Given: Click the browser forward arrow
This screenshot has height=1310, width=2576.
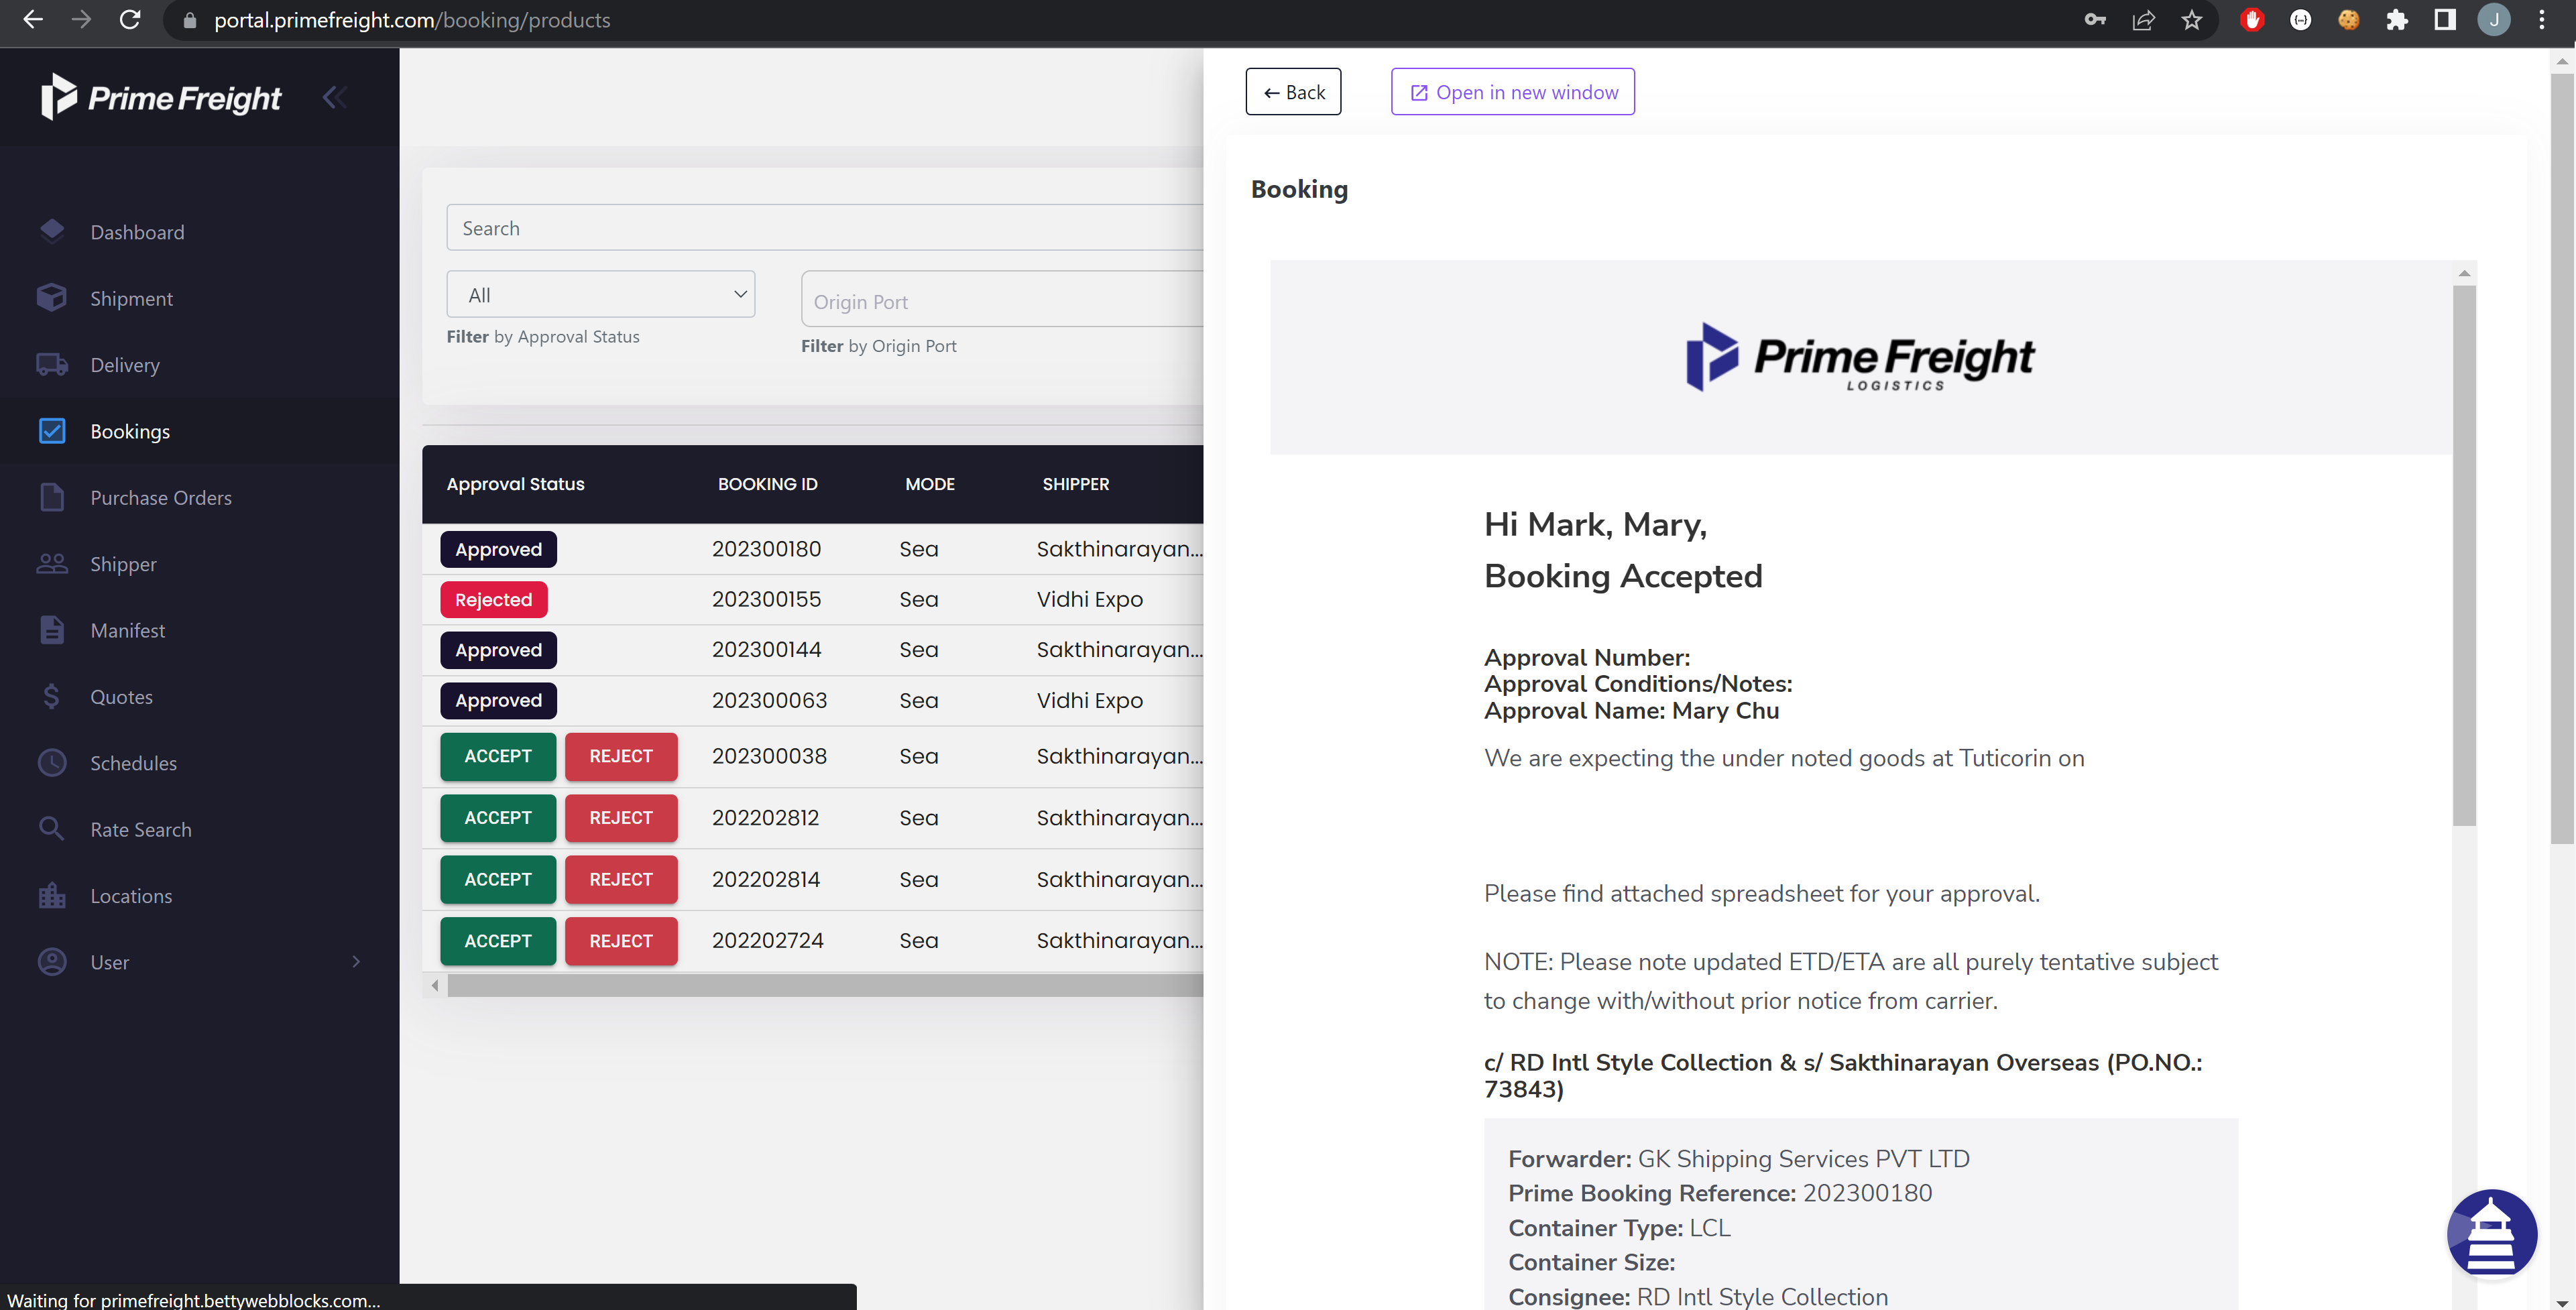Looking at the screenshot, I should coord(81,19).
